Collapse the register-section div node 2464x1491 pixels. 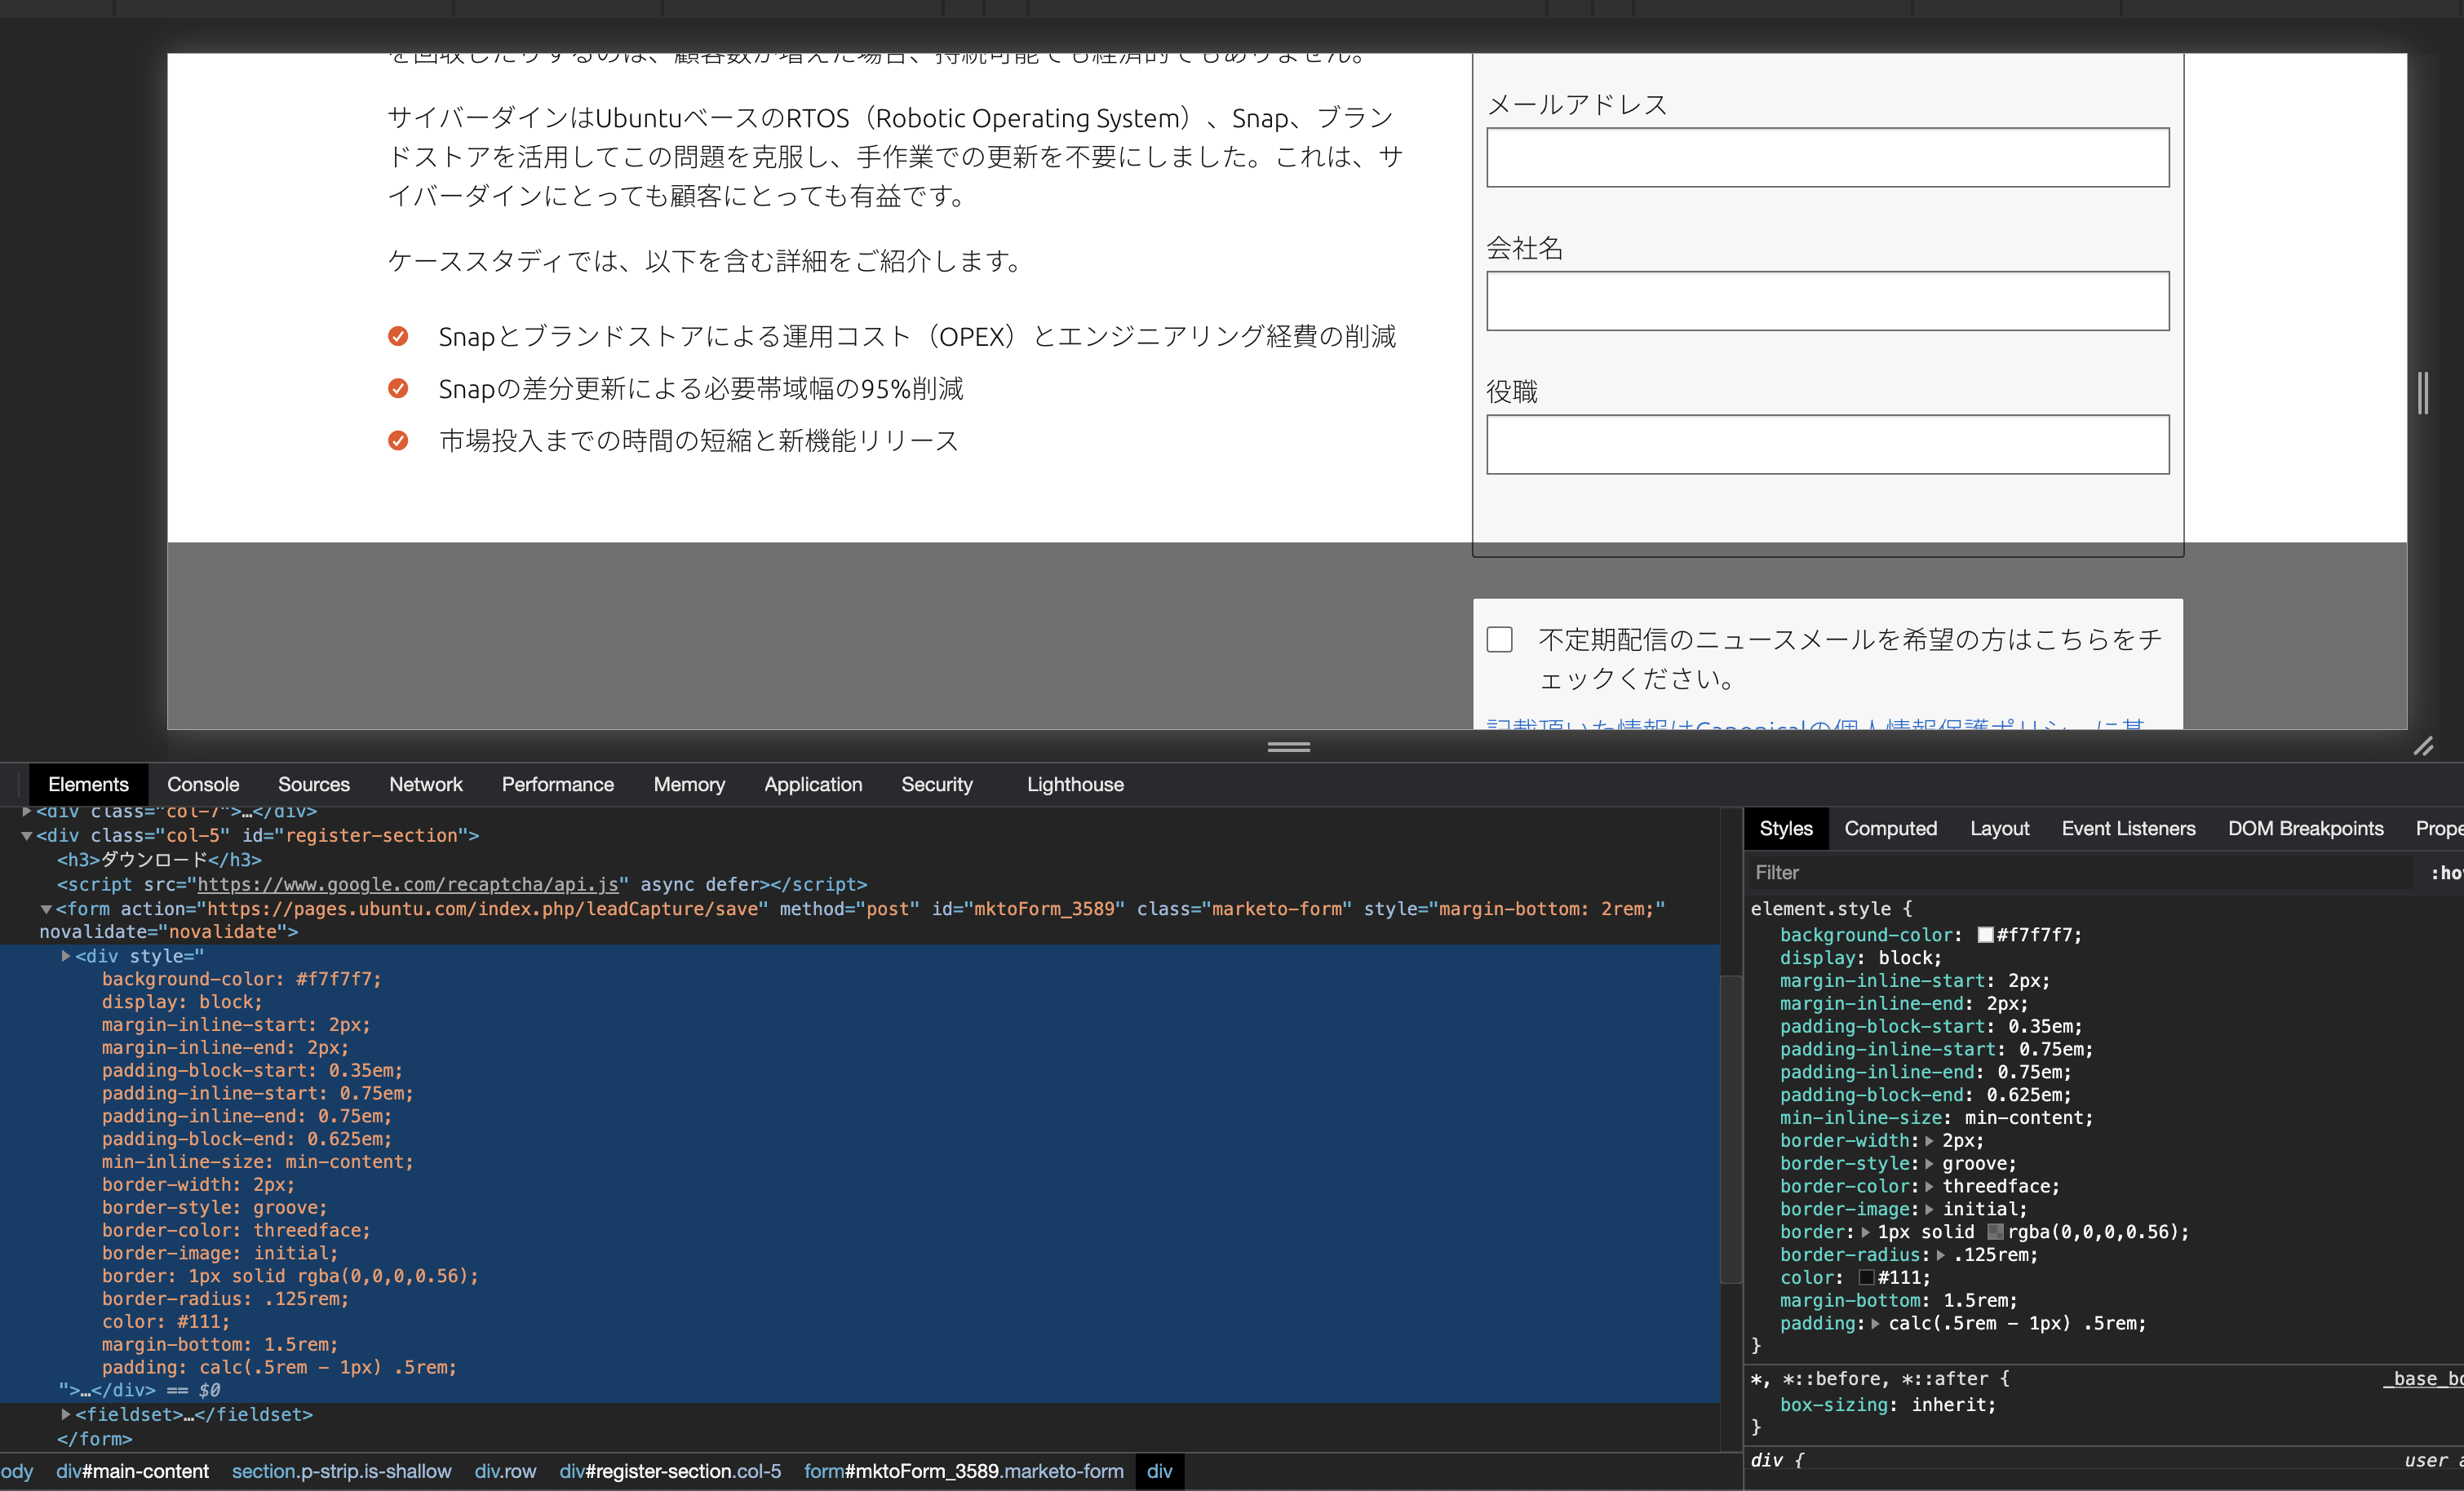pos(27,835)
